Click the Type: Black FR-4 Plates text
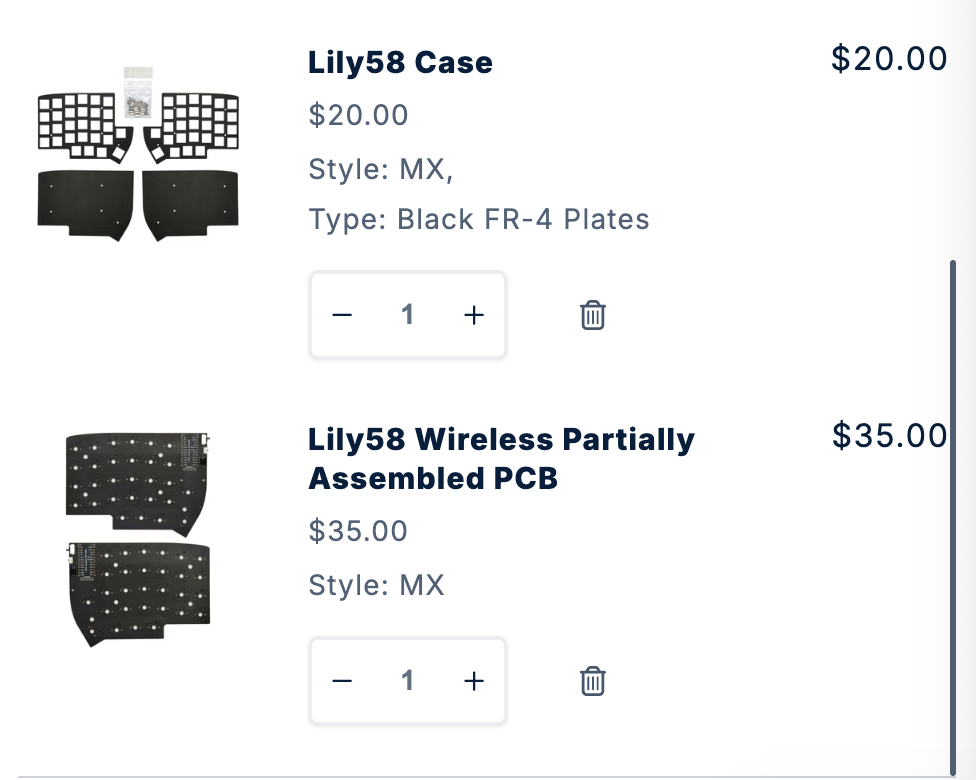The width and height of the screenshot is (976, 780). (479, 219)
